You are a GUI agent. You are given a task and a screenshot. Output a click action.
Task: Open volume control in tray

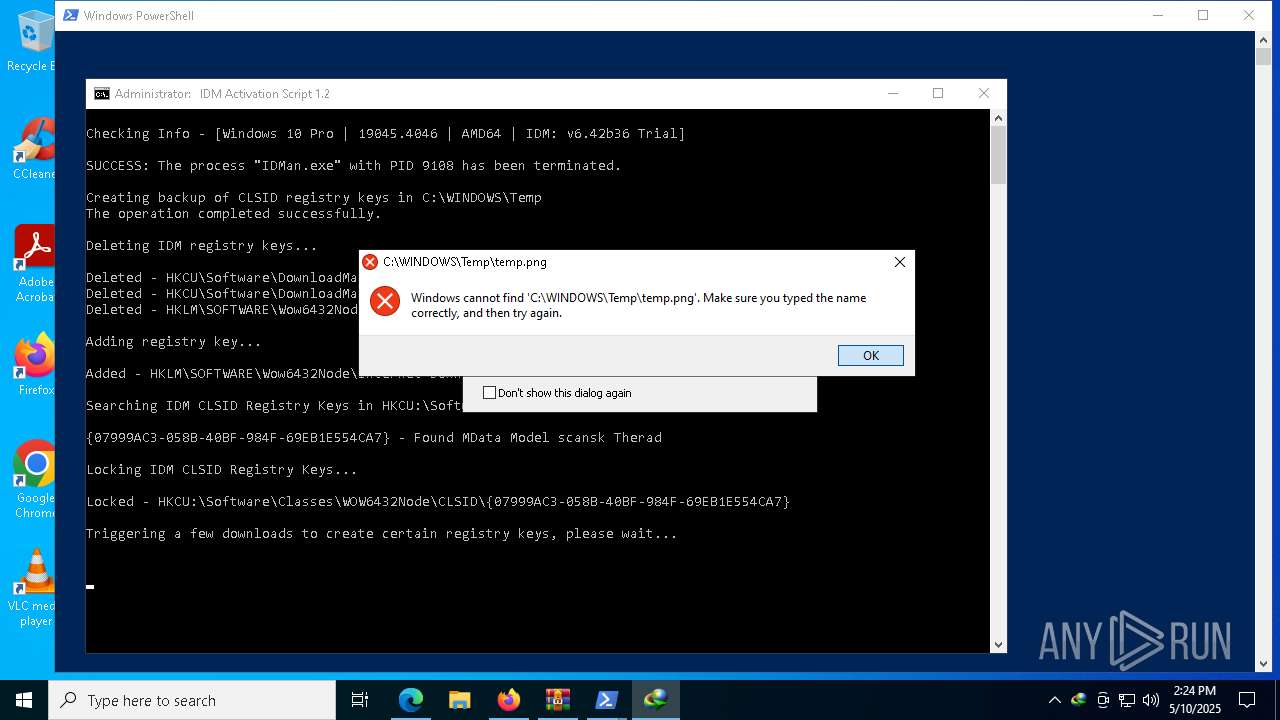1151,700
